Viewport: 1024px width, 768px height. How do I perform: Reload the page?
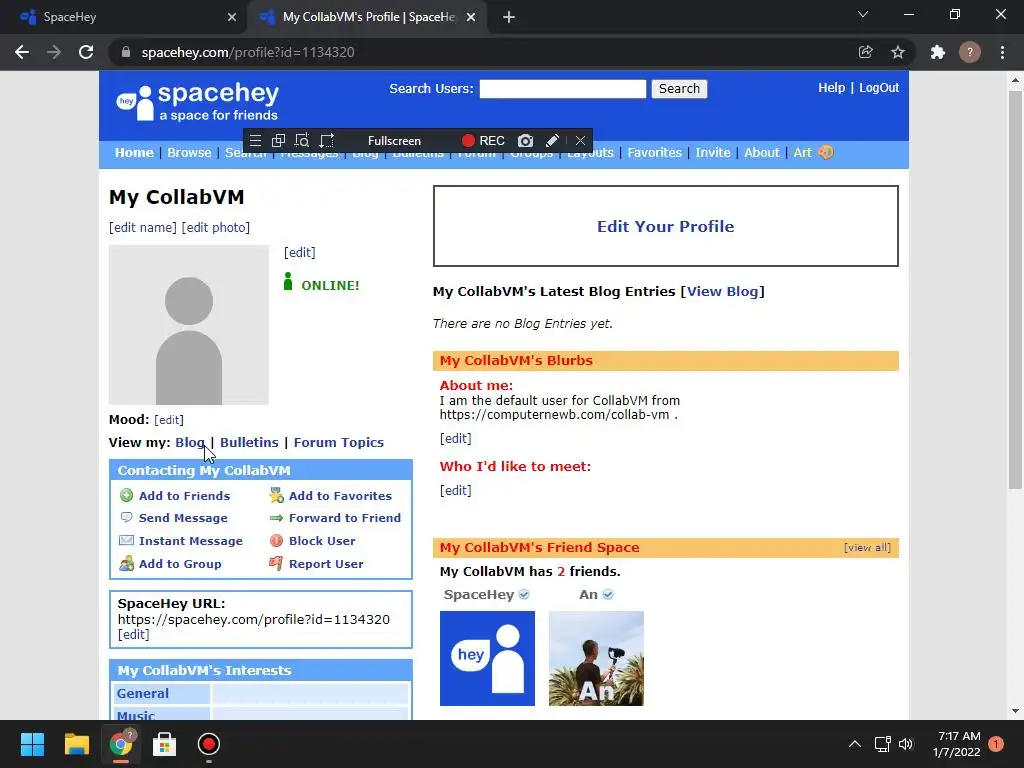(x=86, y=52)
